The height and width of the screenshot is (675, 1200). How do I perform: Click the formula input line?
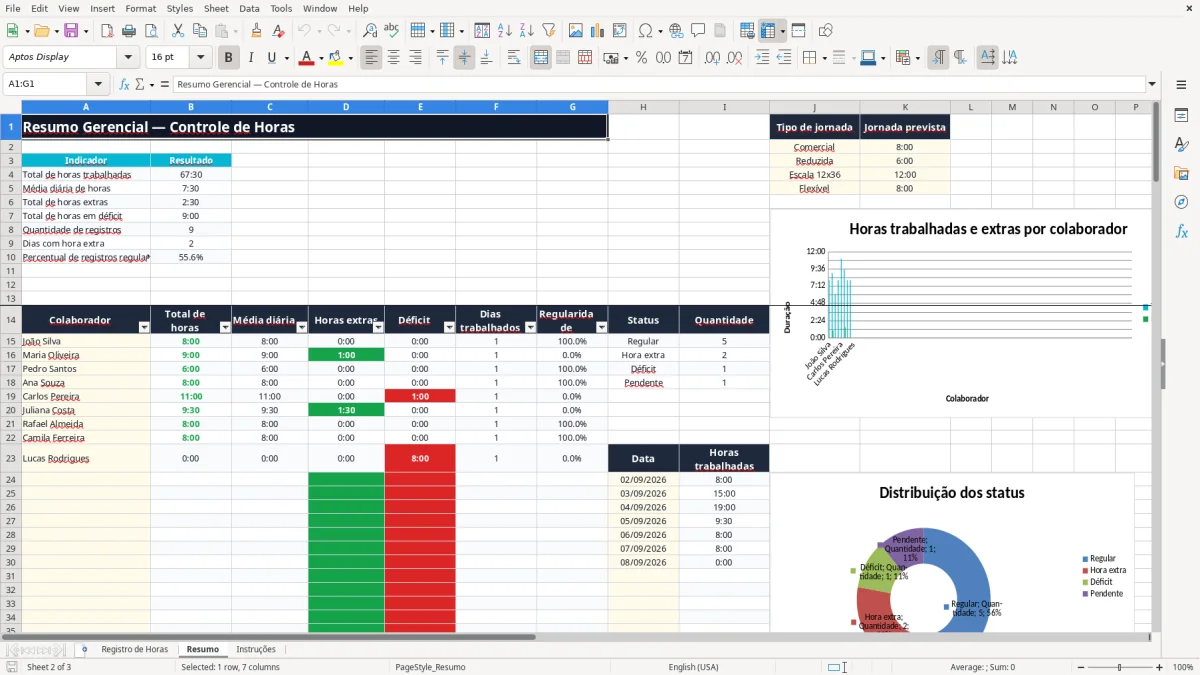[658, 84]
